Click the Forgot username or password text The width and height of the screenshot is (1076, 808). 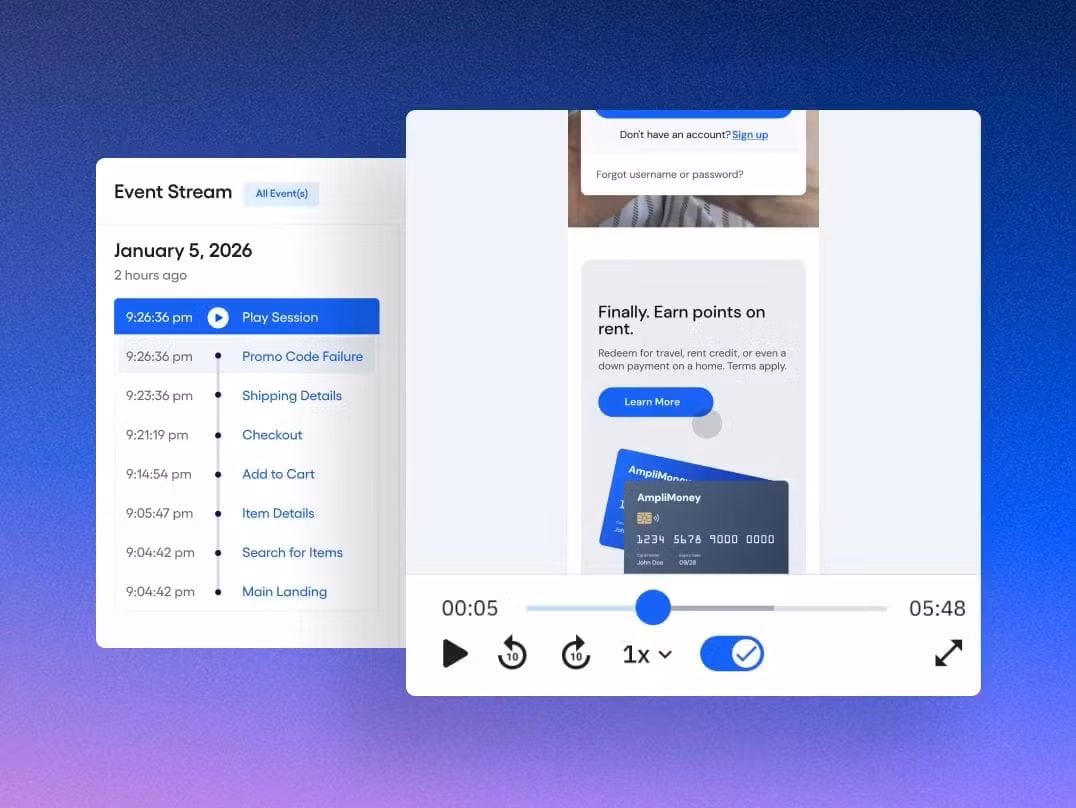tap(669, 174)
